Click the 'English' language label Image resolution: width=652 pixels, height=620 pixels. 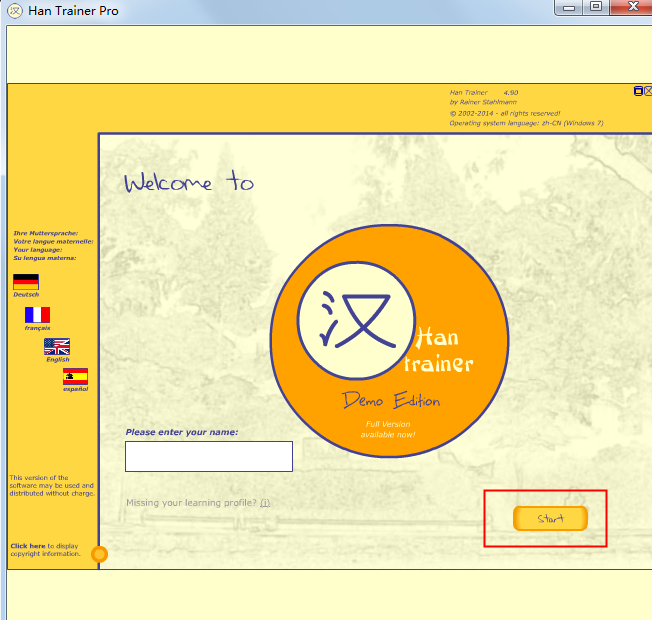58,359
